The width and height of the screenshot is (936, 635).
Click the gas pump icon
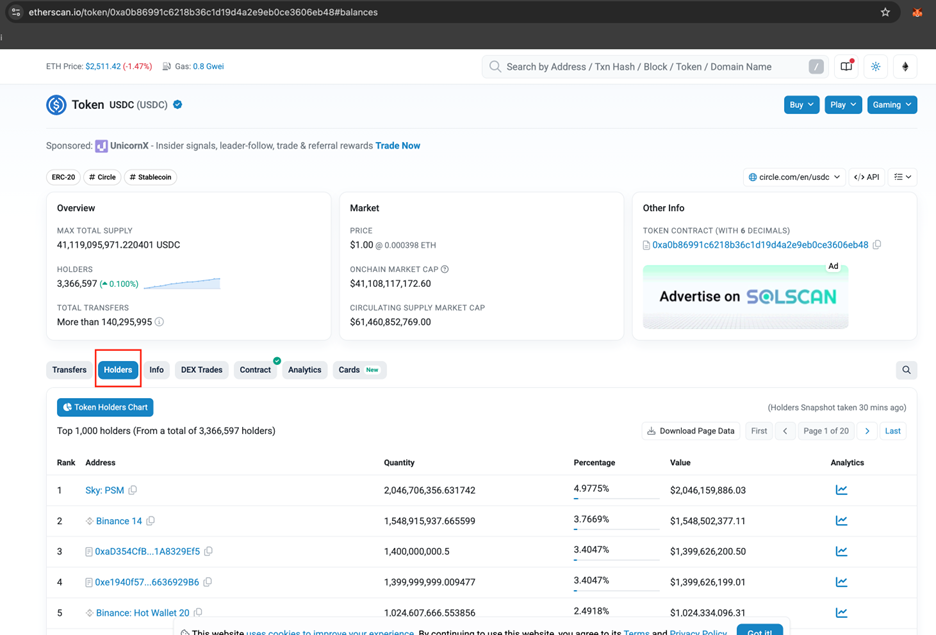(167, 66)
